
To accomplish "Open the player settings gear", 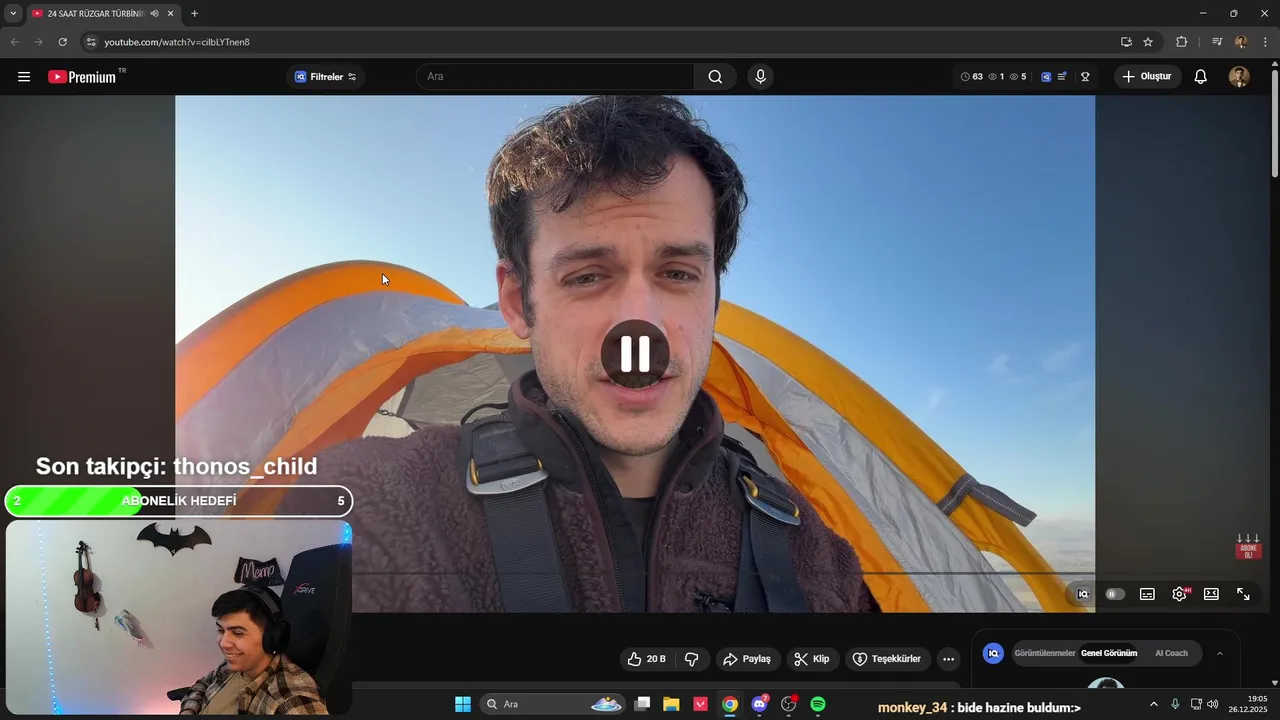I will click(1179, 594).
